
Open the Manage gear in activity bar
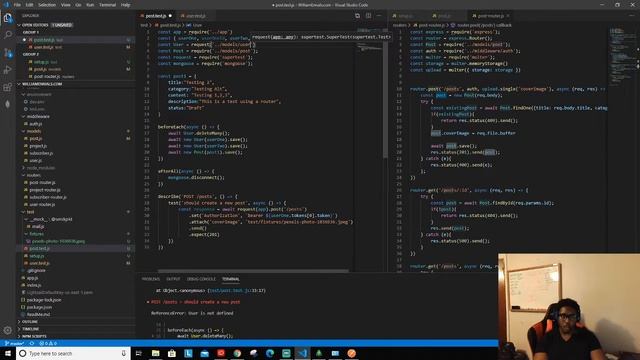click(8, 330)
